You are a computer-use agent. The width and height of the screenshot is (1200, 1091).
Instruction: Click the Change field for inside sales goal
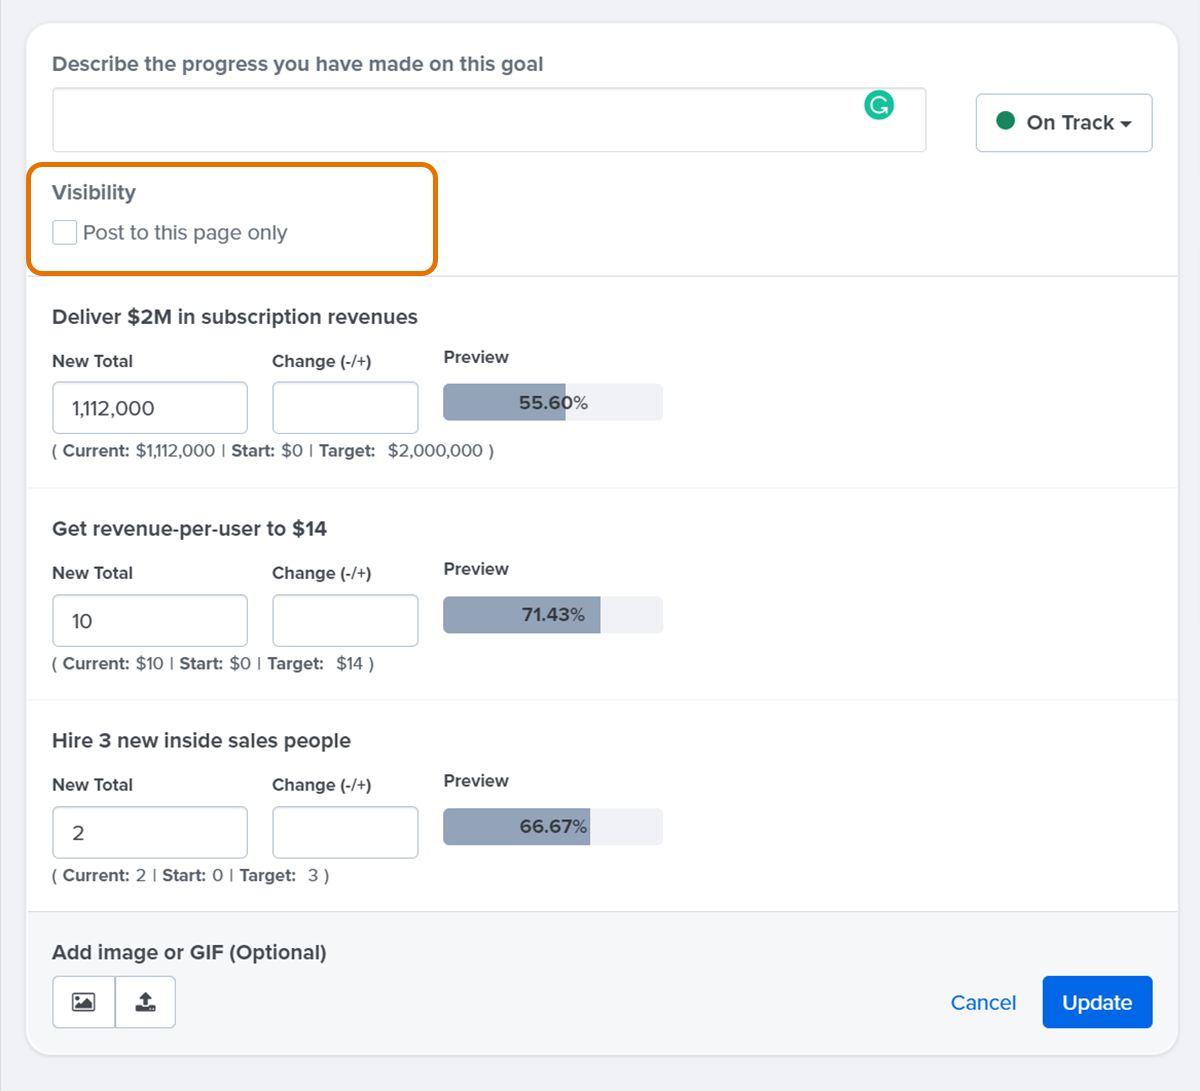click(344, 832)
